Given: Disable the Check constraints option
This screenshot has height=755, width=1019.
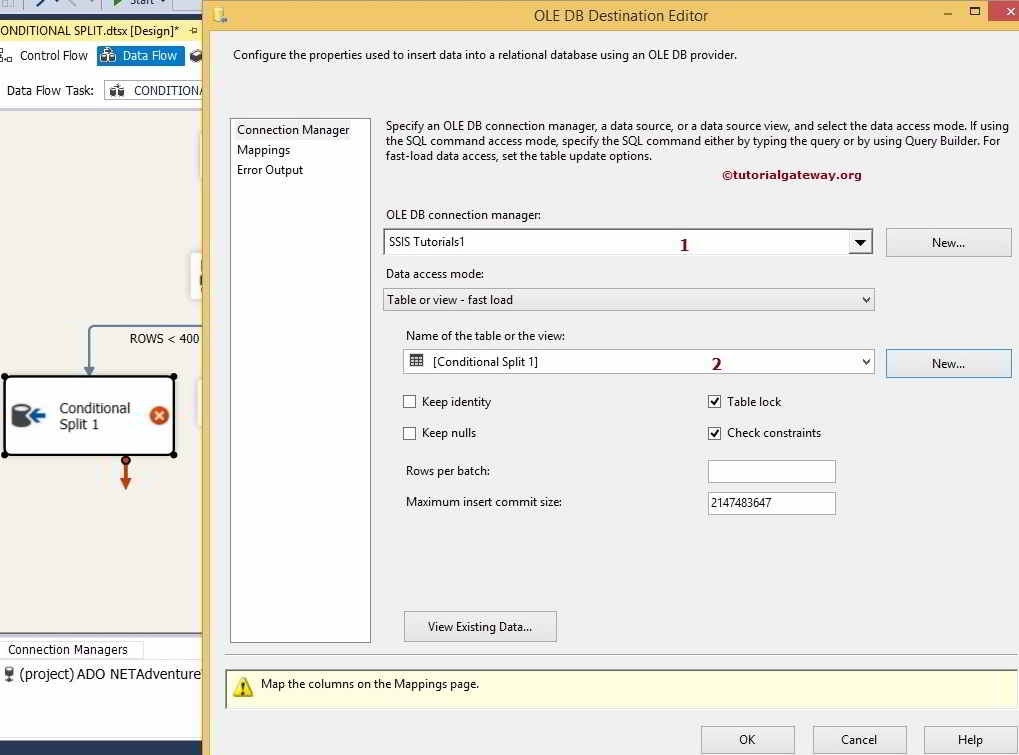Looking at the screenshot, I should [714, 433].
